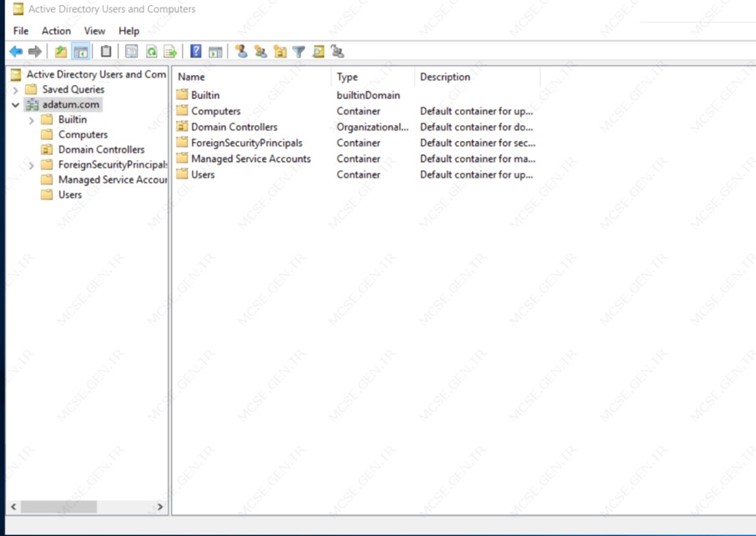Image resolution: width=756 pixels, height=536 pixels.
Task: Select Managed Service Accounts in tree pane
Action: pyautogui.click(x=112, y=180)
